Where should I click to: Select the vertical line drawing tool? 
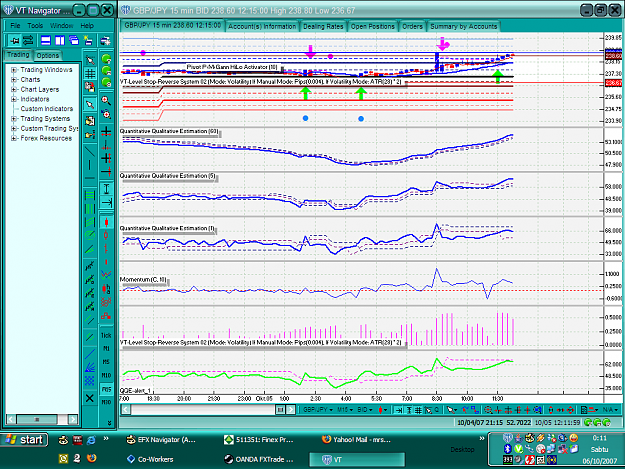90,165
